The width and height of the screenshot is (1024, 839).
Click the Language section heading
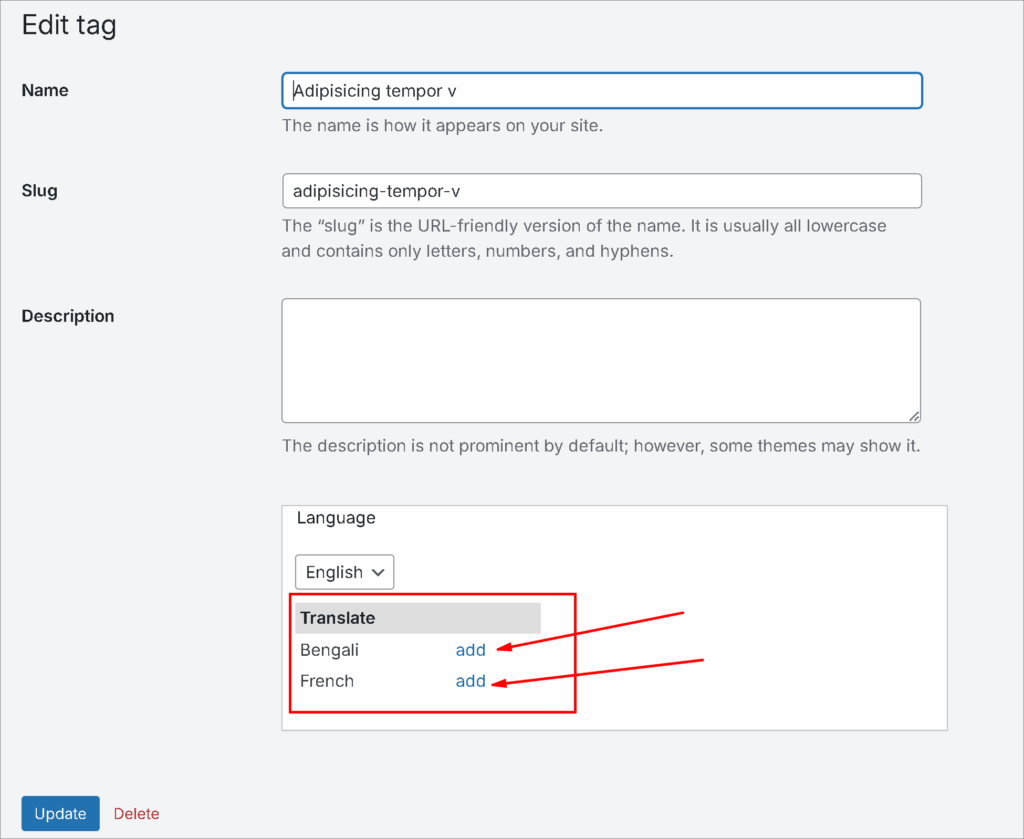336,518
